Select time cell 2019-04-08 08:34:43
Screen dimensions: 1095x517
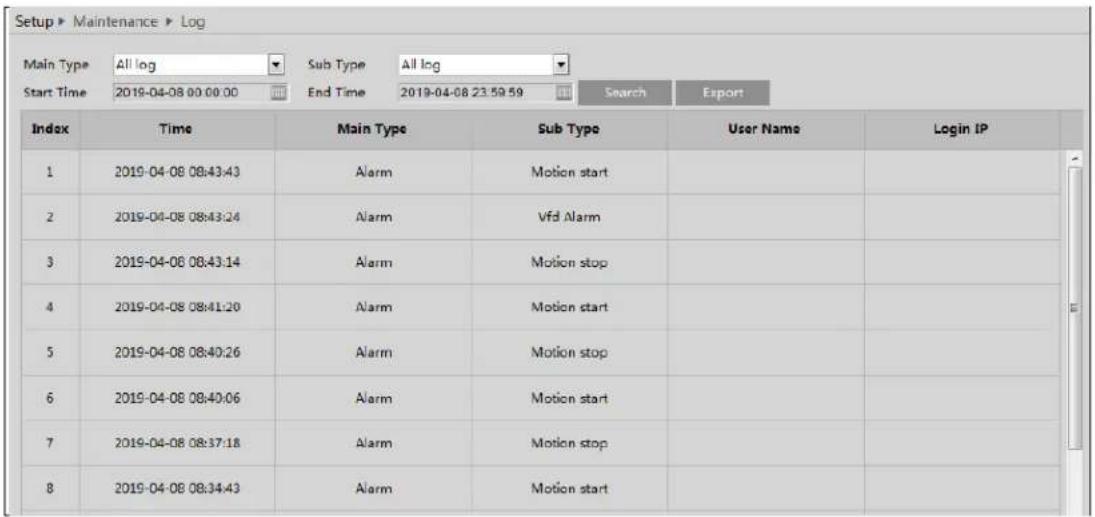177,488
